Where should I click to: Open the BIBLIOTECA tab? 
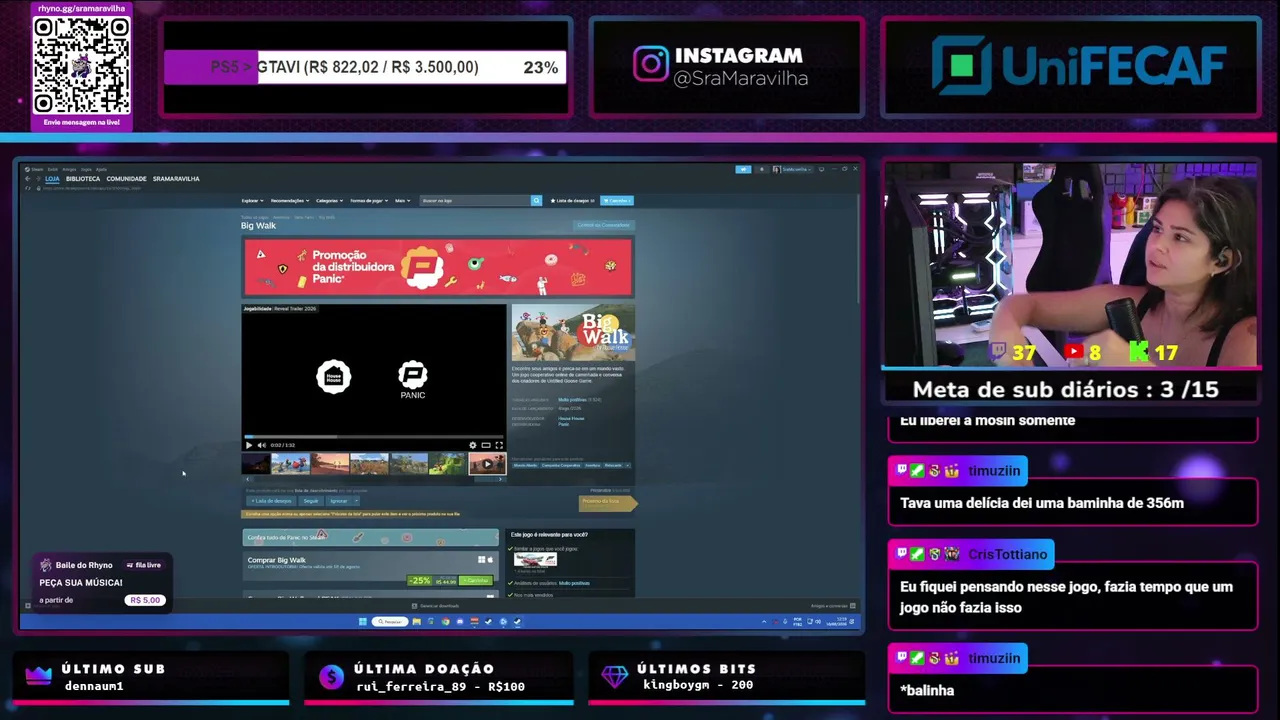pyautogui.click(x=83, y=179)
